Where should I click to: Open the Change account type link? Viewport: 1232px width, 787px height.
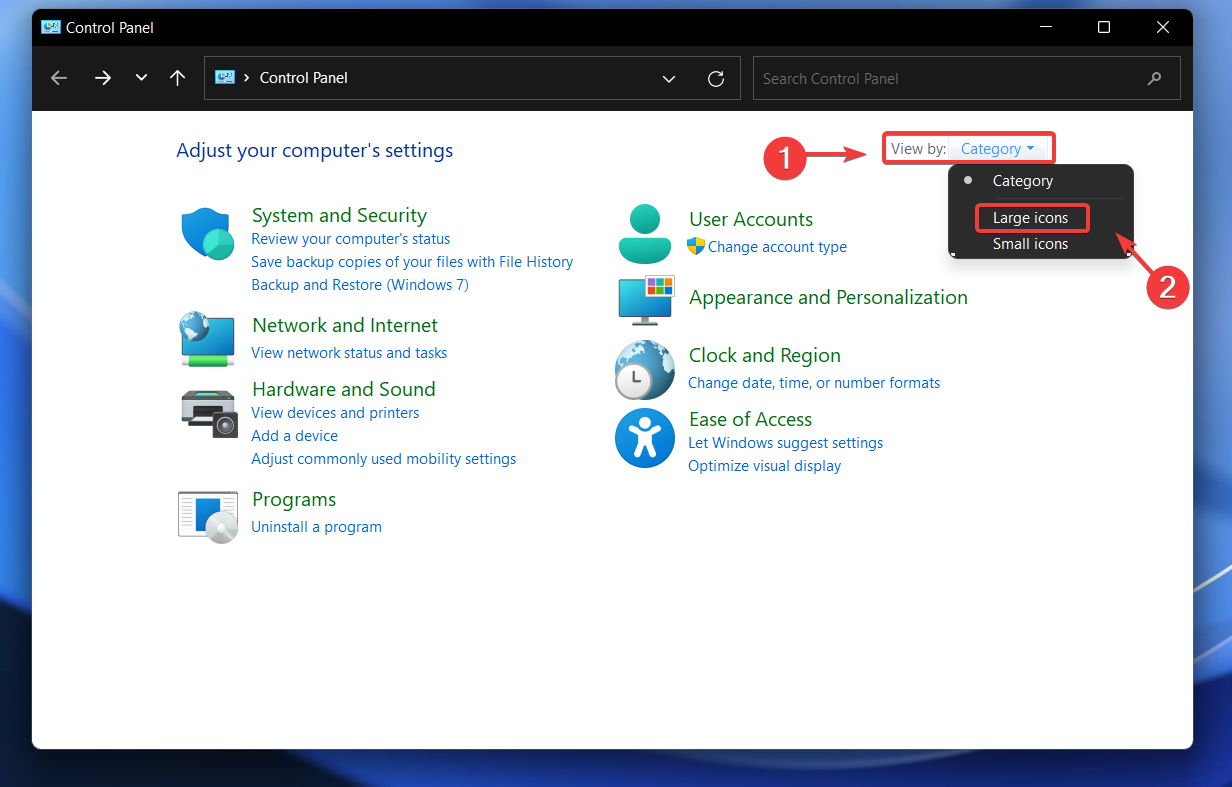[777, 246]
